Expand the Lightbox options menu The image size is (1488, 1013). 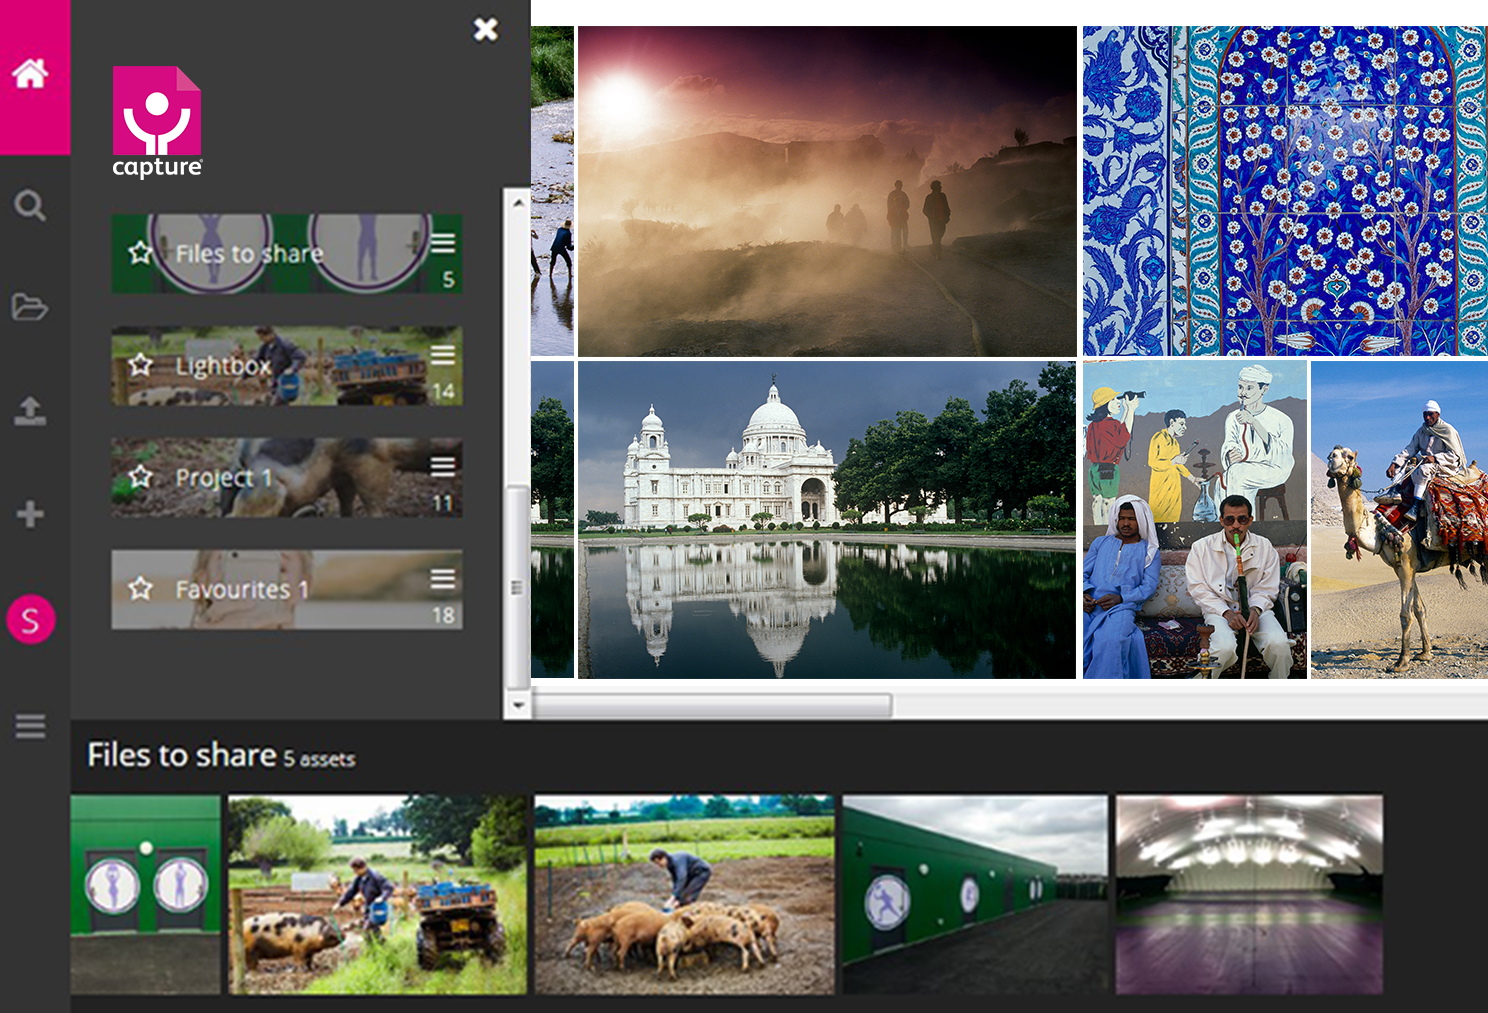pos(443,354)
